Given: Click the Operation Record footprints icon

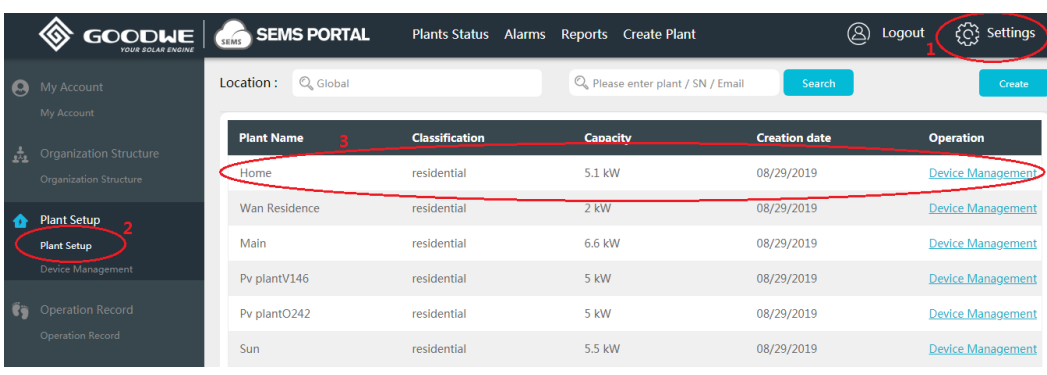Looking at the screenshot, I should point(21,310).
